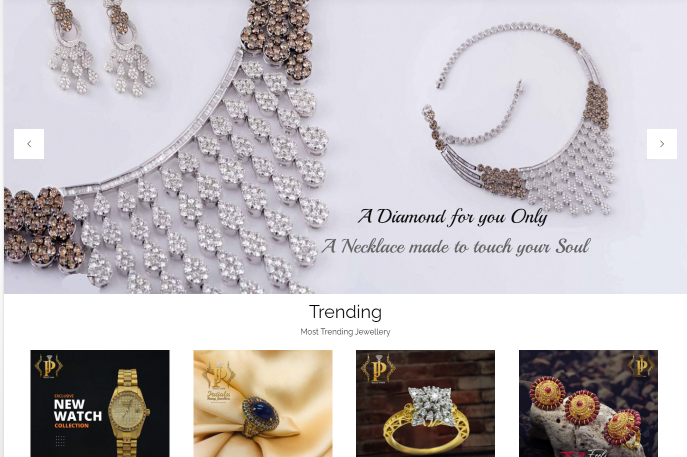687x457 pixels.
Task: Go to previous banner slide arrow
Action: [29, 144]
